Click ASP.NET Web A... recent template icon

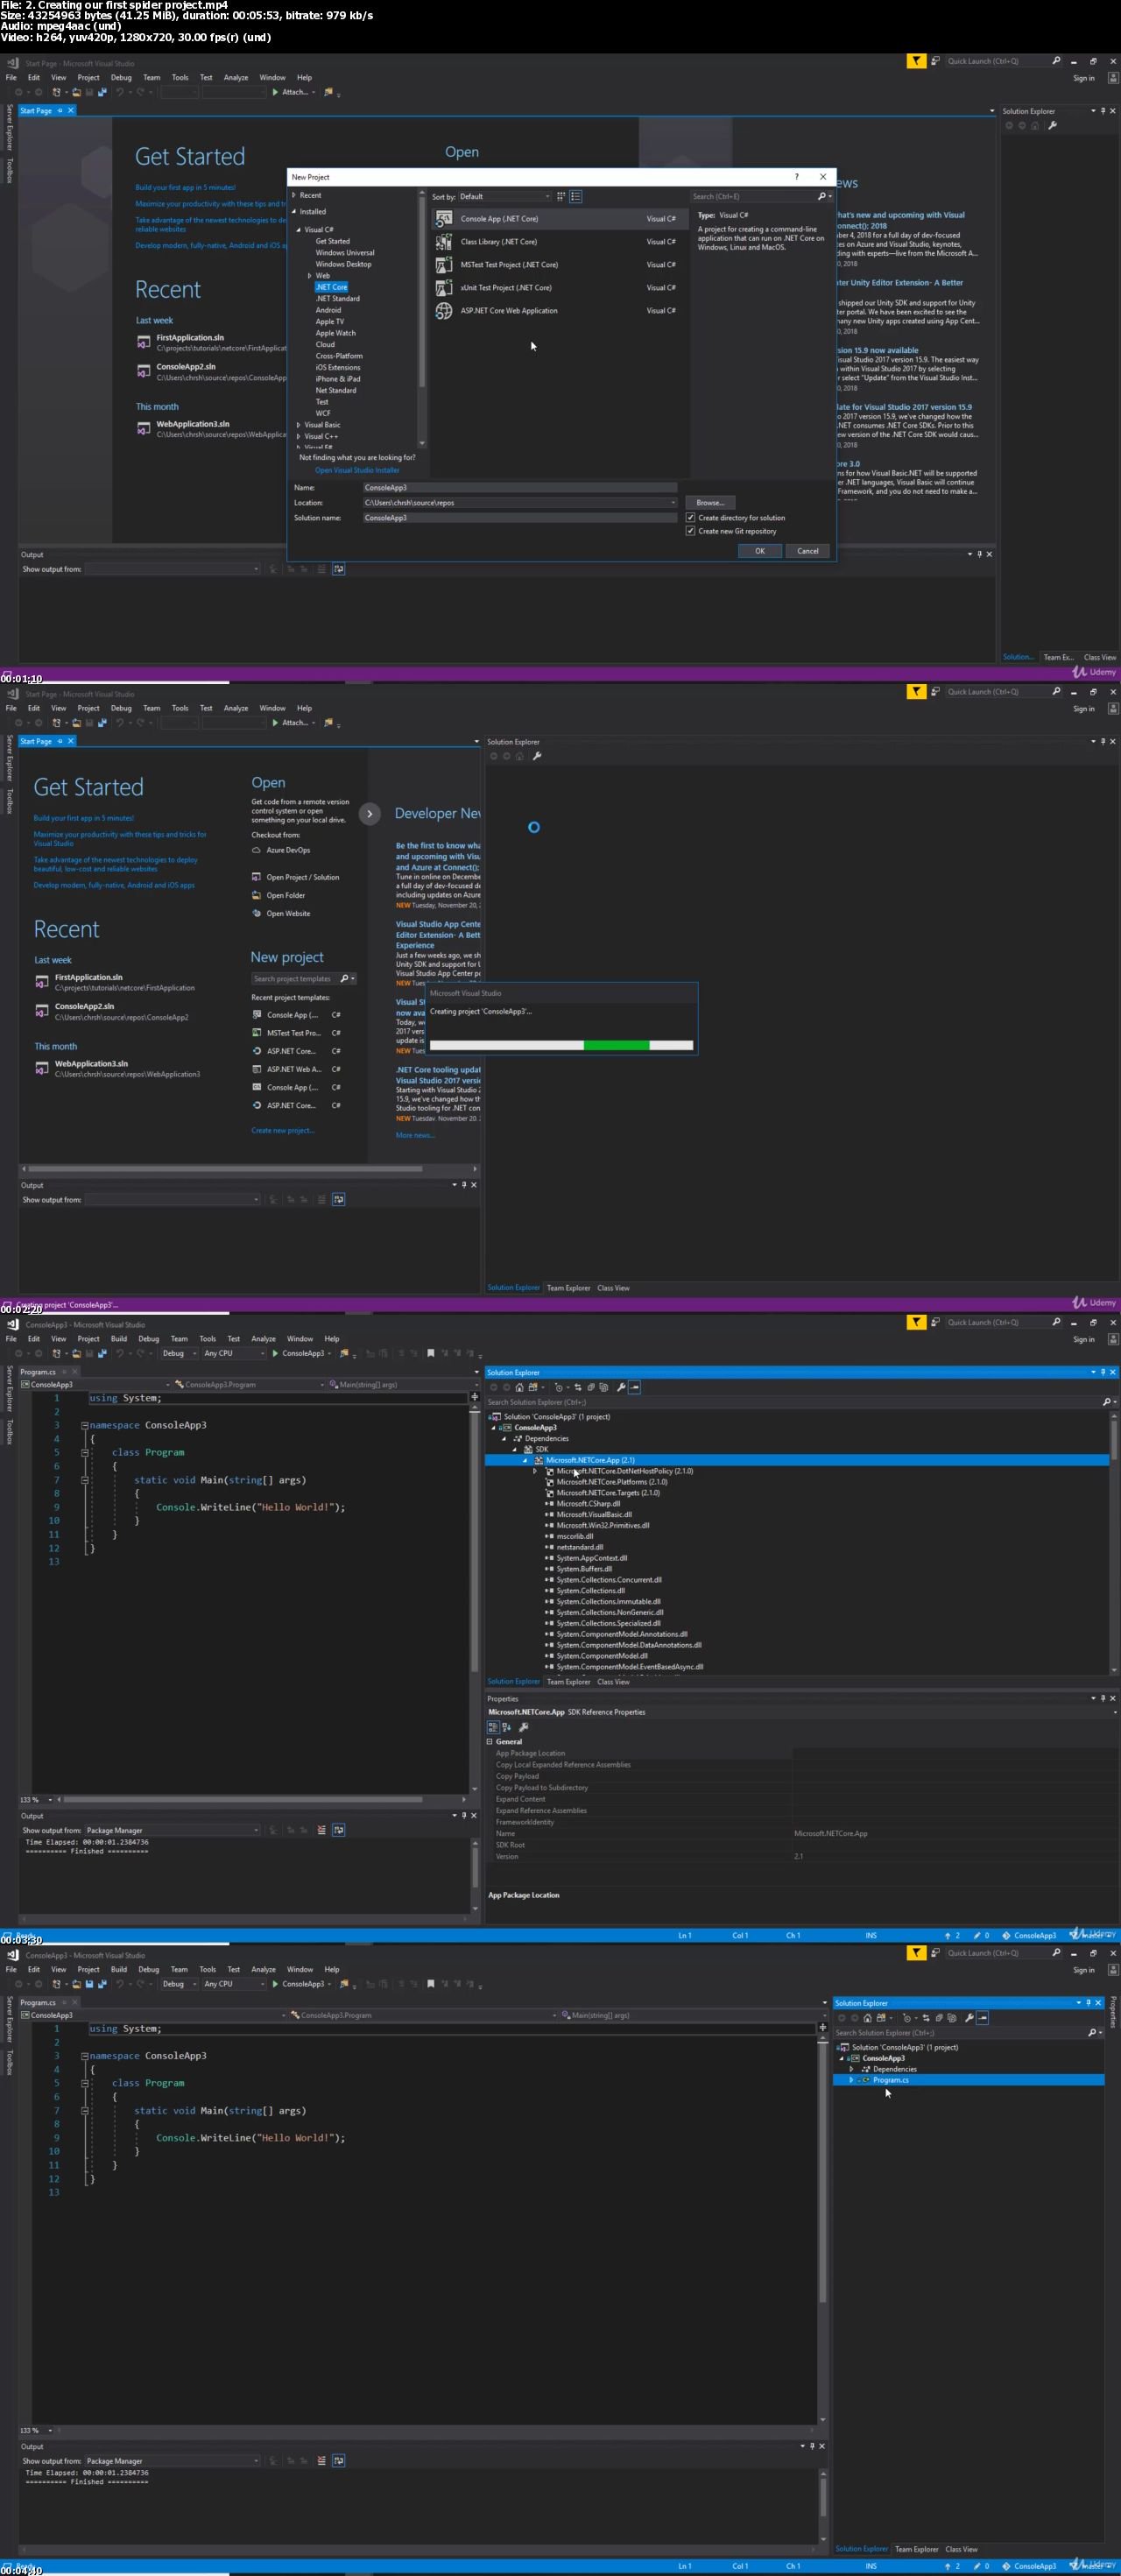point(257,1069)
